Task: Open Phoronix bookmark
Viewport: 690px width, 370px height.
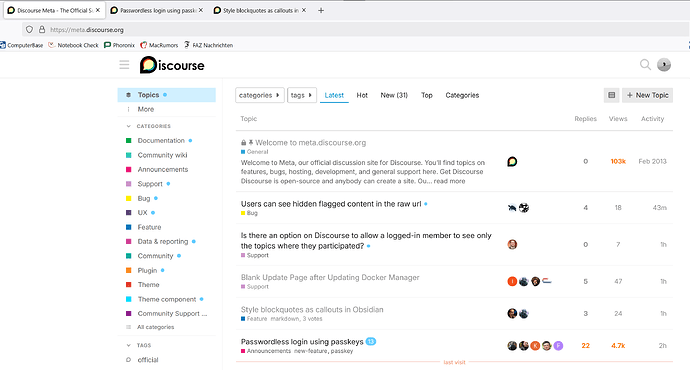Action: (x=119, y=45)
